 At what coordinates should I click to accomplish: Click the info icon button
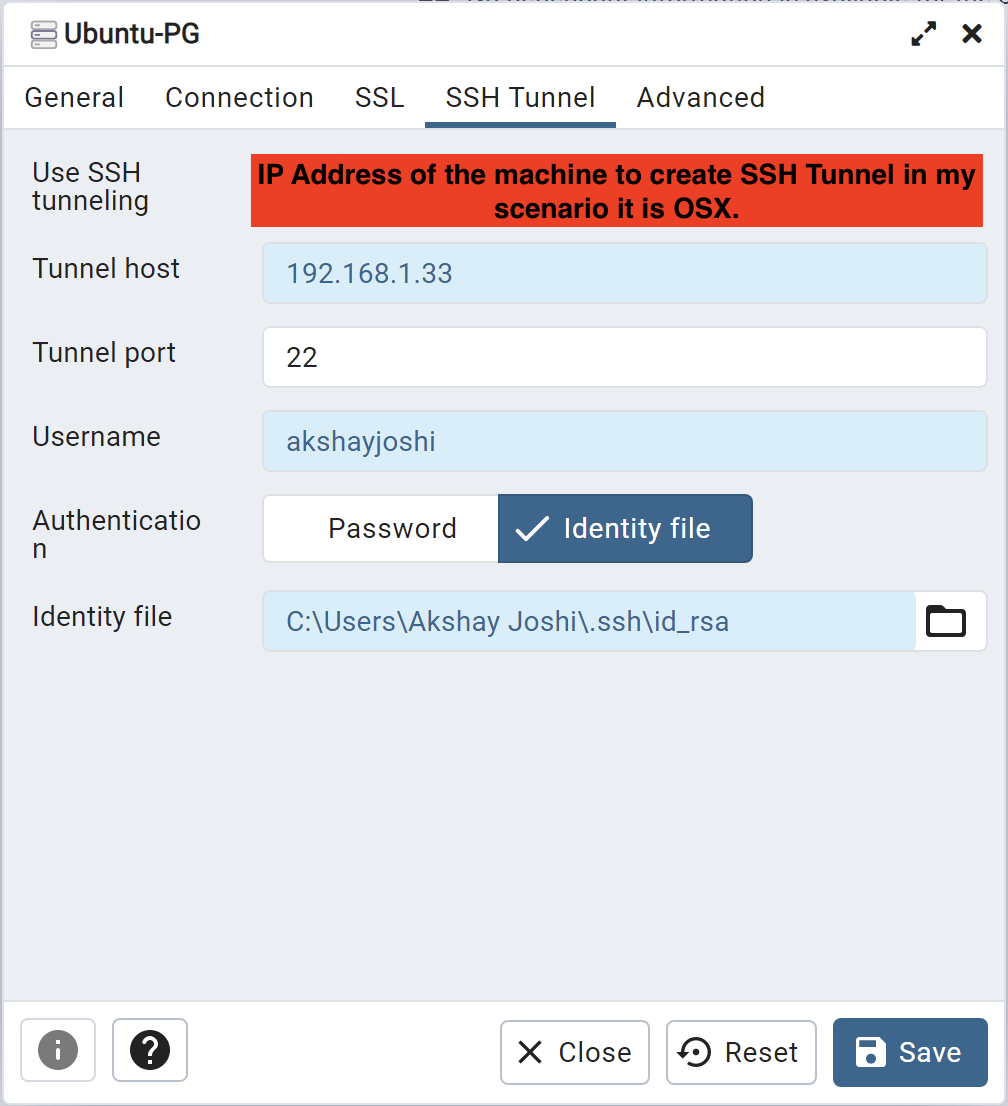[x=58, y=1050]
